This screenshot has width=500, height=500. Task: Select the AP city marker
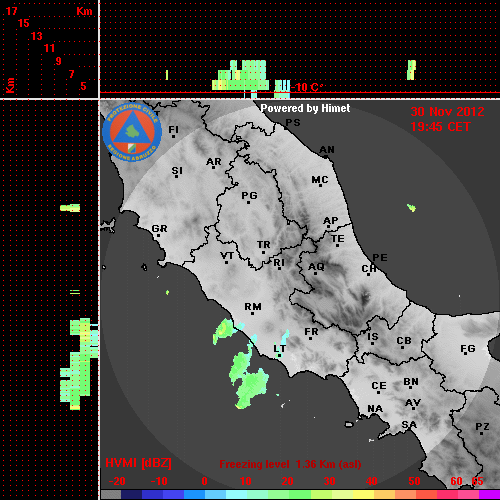[330, 222]
